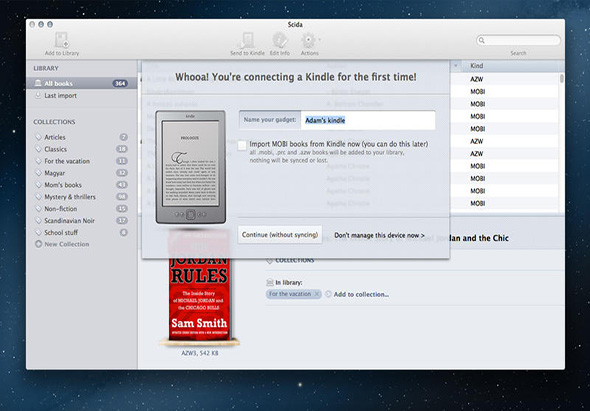Click the 364 count badge on All books
Screen dimensions: 590x411
click(120, 83)
